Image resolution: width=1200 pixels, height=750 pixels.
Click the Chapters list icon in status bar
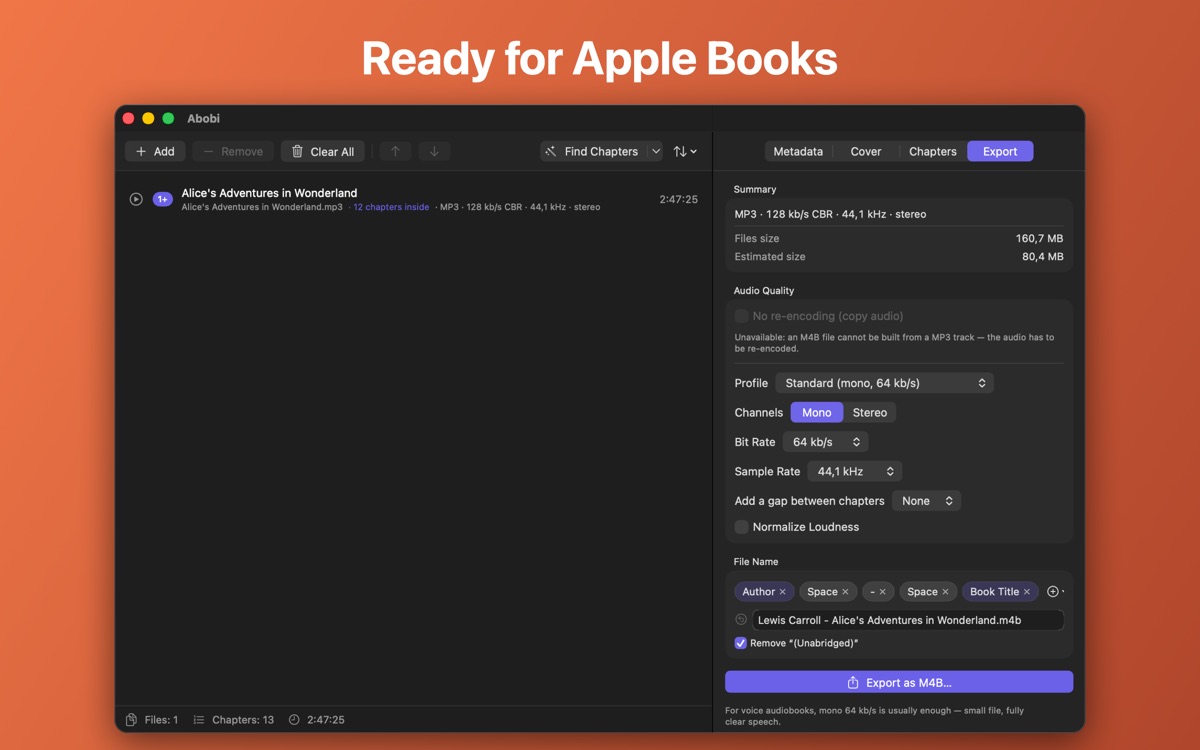199,720
